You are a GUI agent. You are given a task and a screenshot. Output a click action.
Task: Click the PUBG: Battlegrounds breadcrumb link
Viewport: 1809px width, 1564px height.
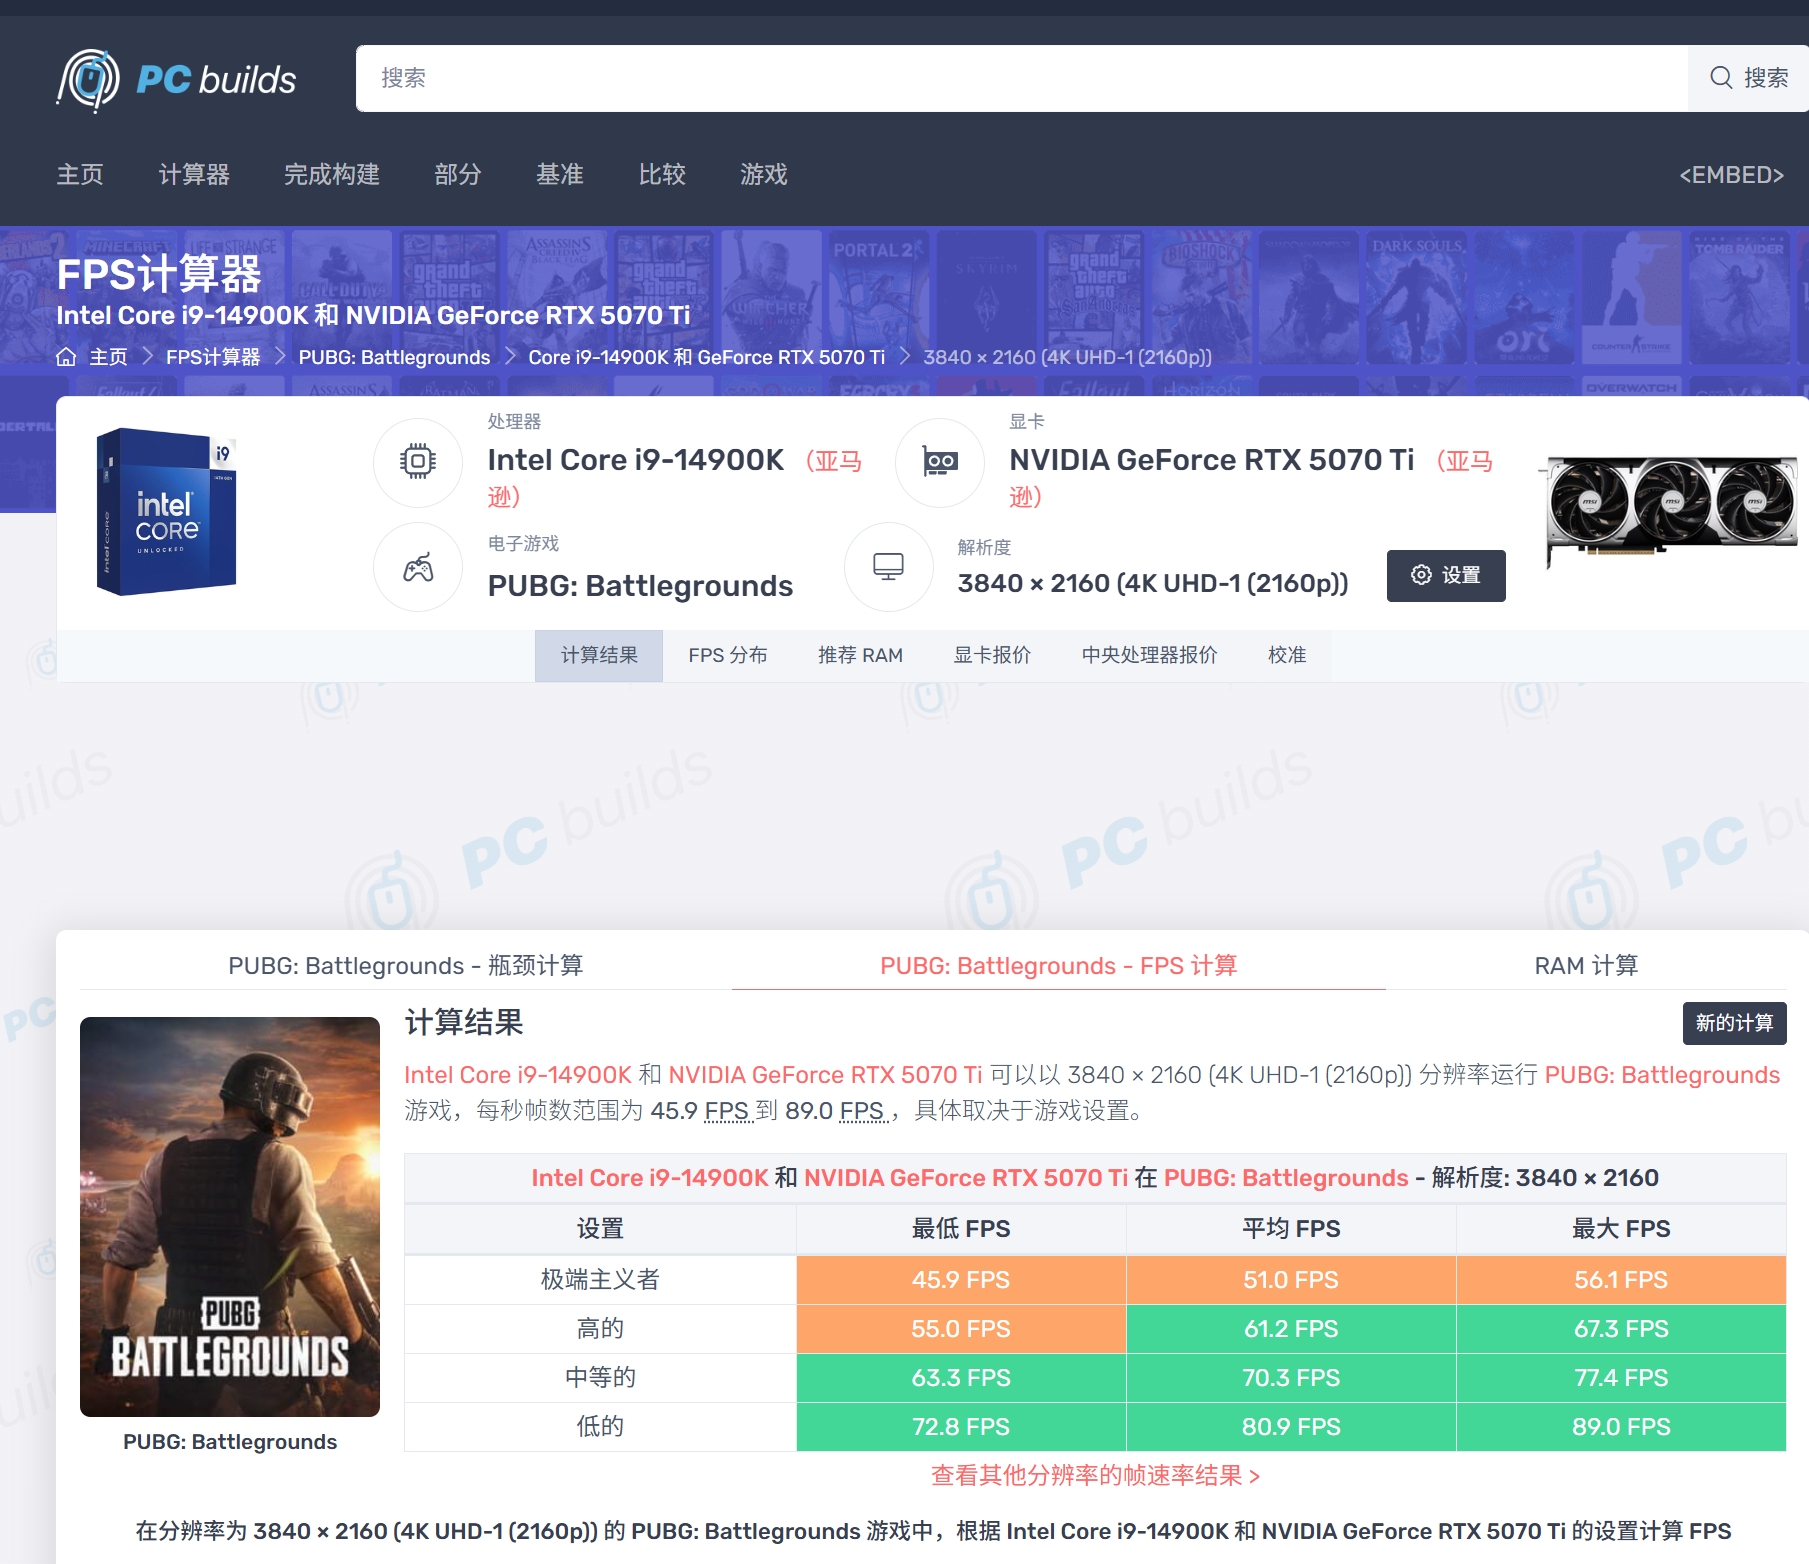click(394, 357)
